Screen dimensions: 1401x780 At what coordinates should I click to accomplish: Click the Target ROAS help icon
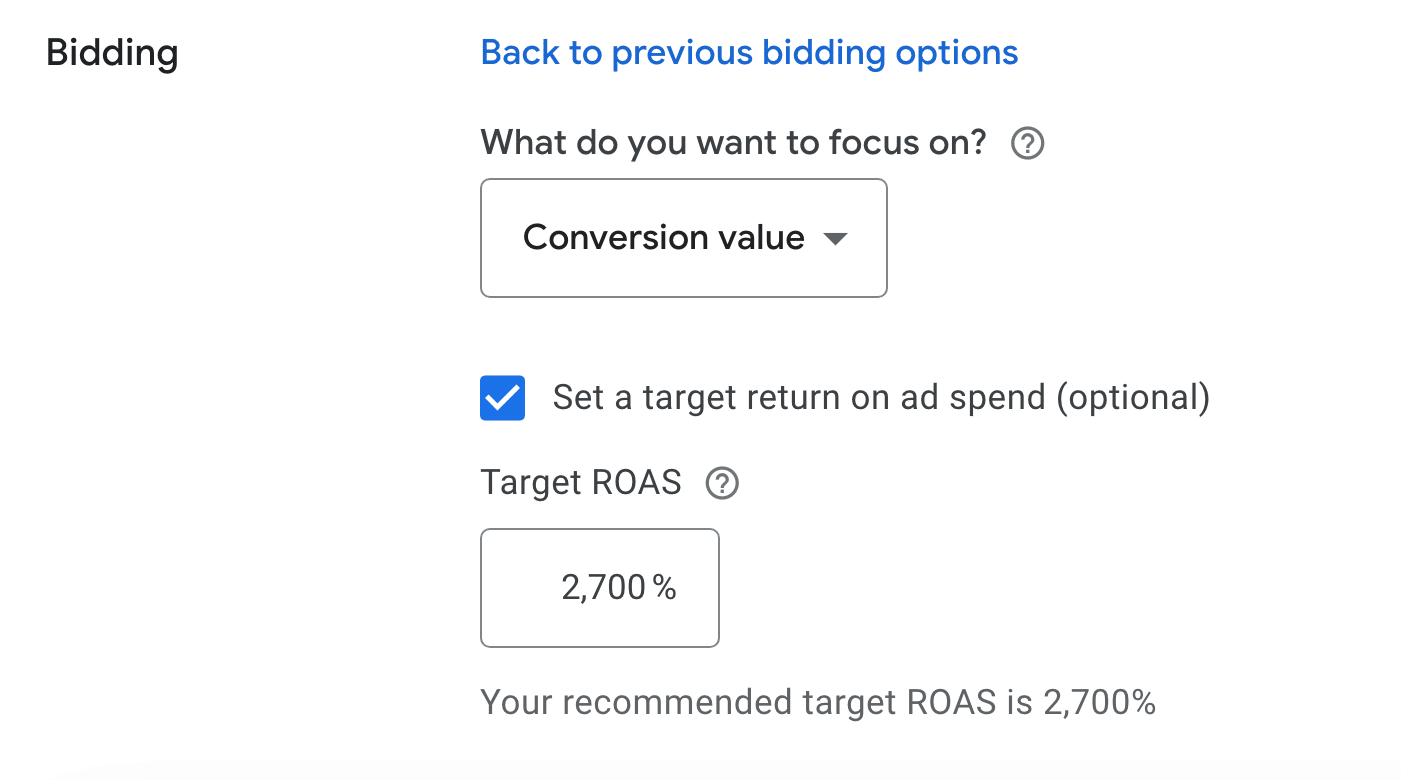(722, 484)
